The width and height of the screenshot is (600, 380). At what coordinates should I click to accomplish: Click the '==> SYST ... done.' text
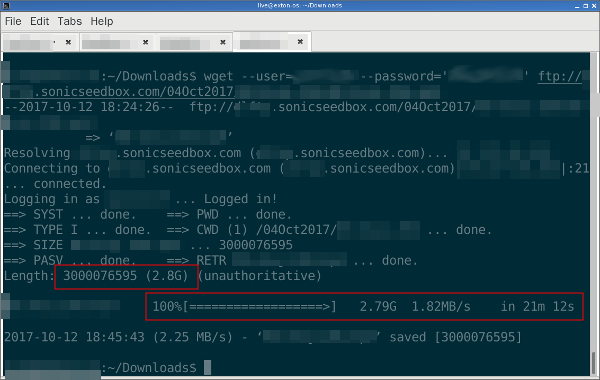(70, 214)
